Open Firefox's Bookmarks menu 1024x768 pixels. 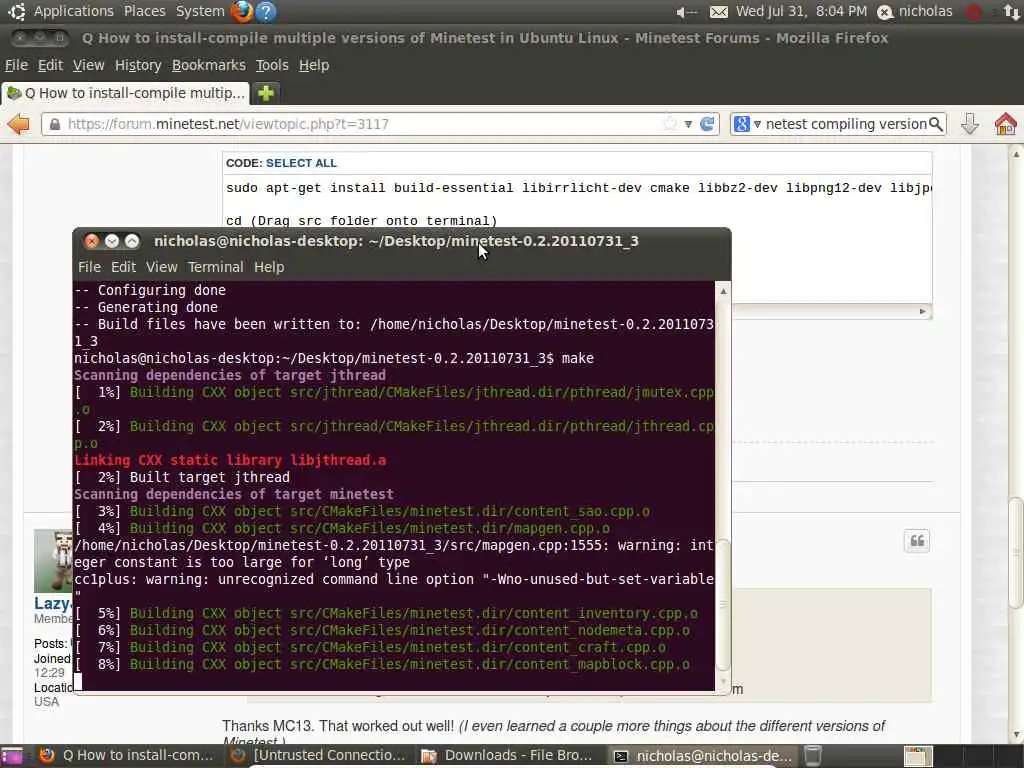click(208, 65)
